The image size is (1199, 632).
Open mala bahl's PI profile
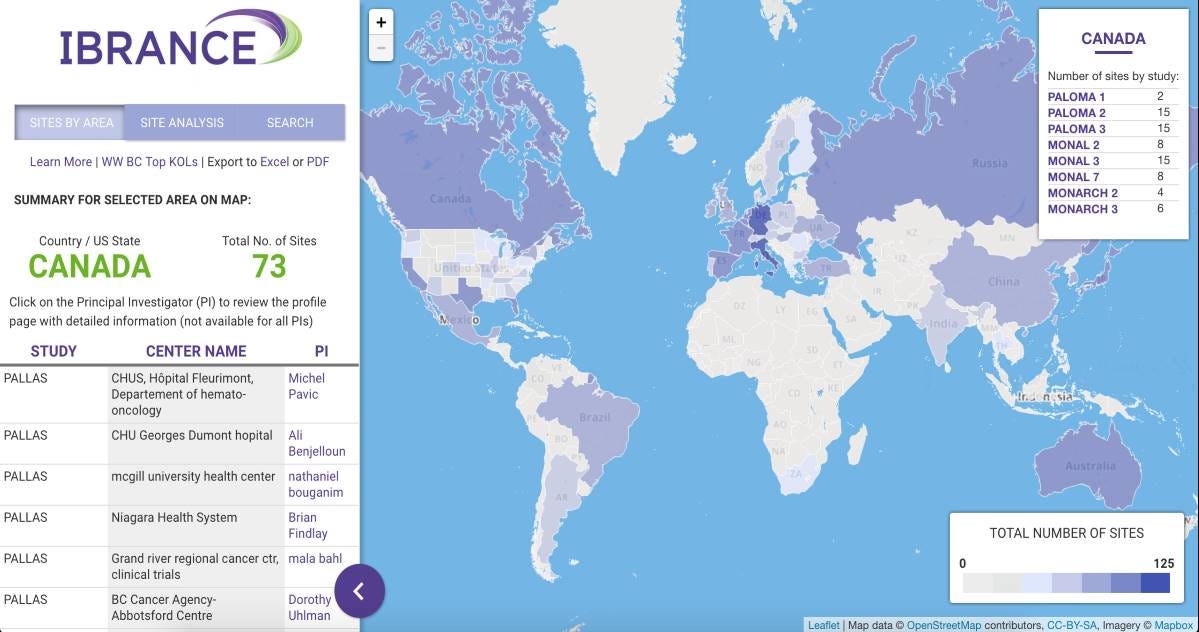[x=315, y=559]
